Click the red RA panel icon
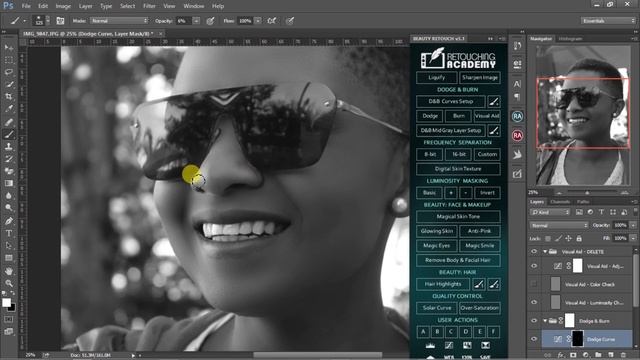 click(x=517, y=135)
